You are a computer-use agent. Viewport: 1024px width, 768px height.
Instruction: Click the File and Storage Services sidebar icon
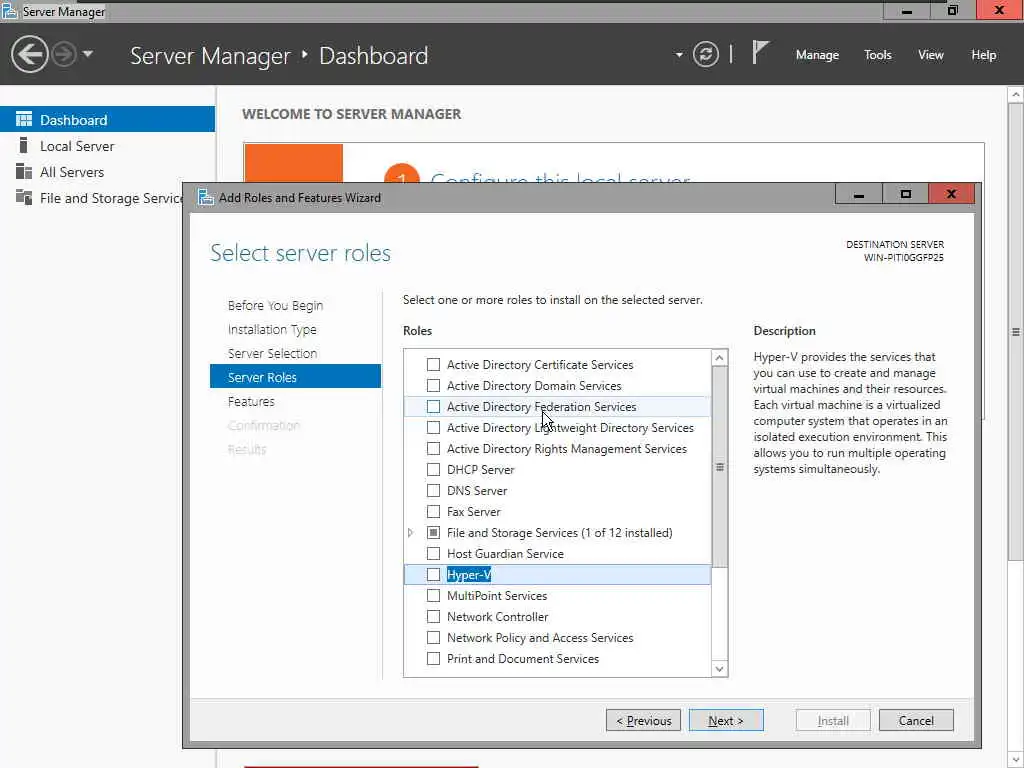pyautogui.click(x=24, y=197)
